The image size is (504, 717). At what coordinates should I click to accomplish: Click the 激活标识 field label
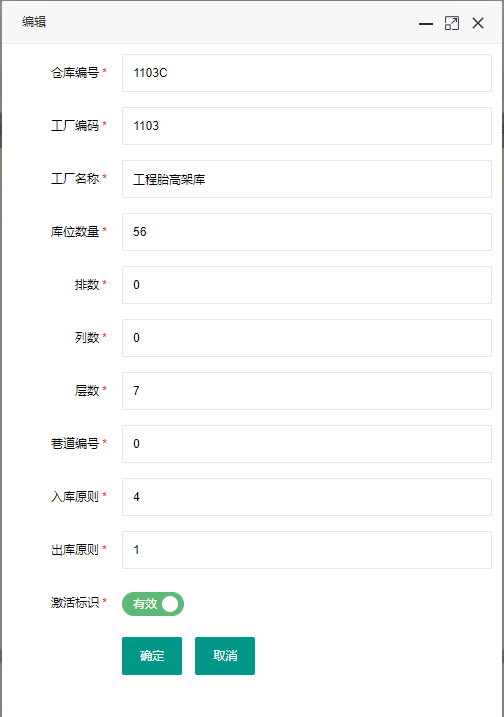tap(75, 603)
